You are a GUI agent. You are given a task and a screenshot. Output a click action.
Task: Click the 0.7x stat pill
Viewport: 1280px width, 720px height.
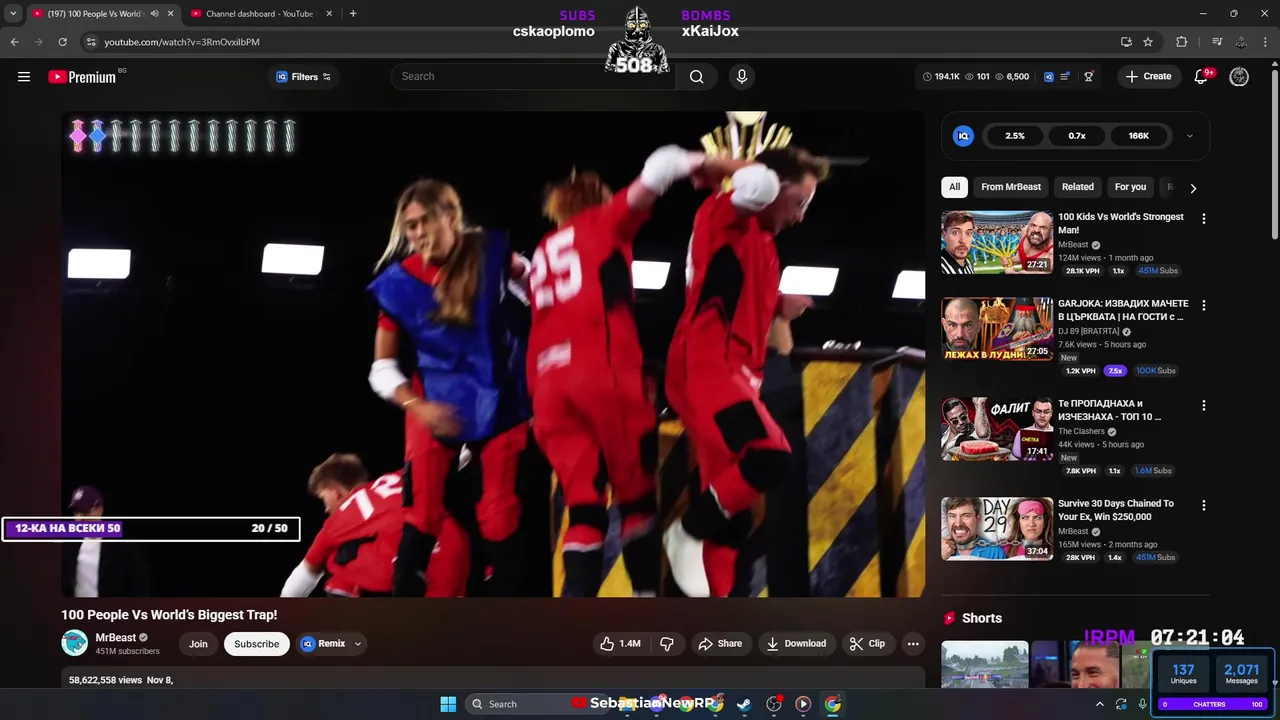point(1077,136)
